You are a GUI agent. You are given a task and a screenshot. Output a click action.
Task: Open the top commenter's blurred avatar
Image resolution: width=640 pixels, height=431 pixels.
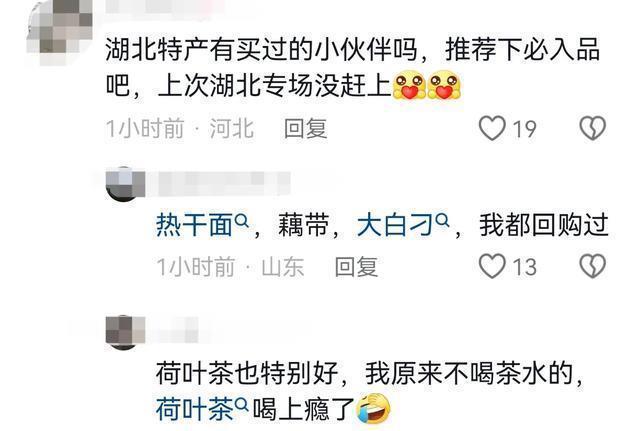click(59, 32)
